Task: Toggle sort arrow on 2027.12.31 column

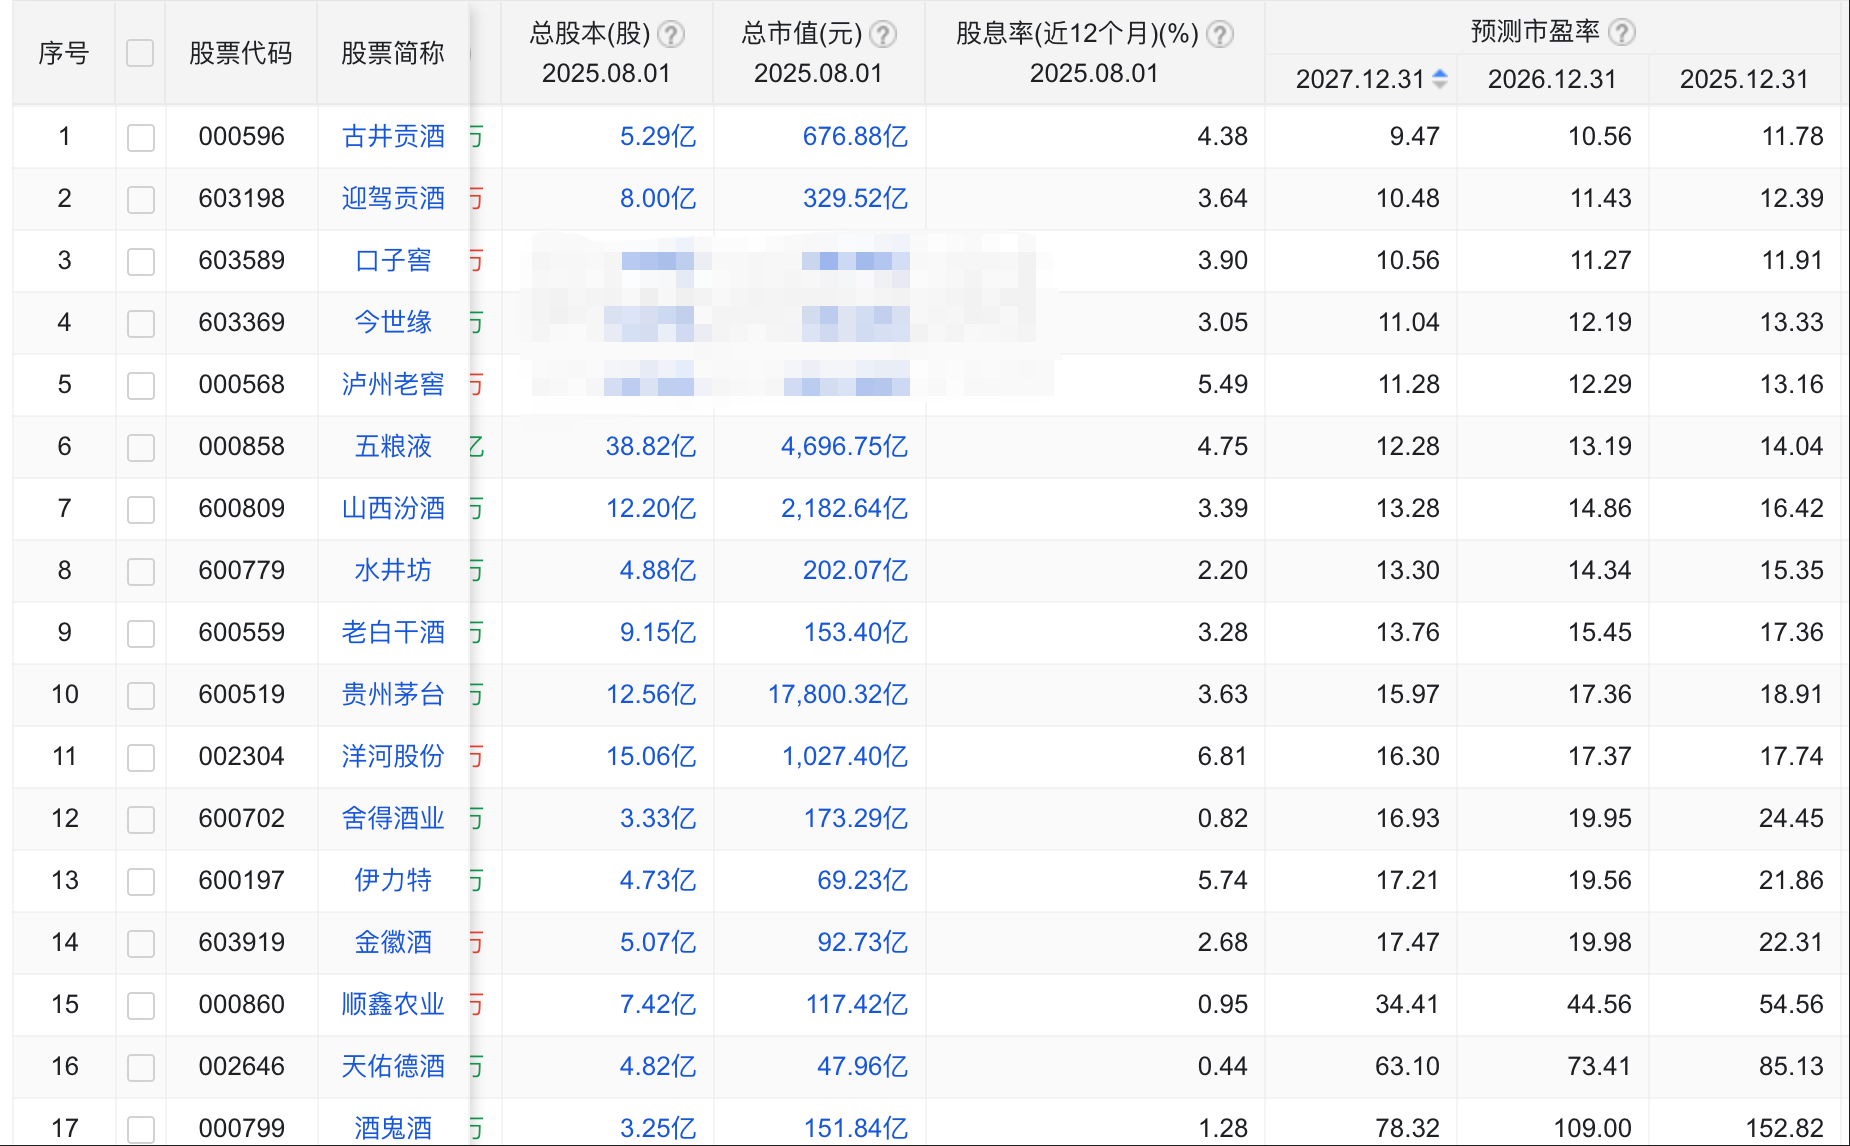Action: tap(1440, 78)
